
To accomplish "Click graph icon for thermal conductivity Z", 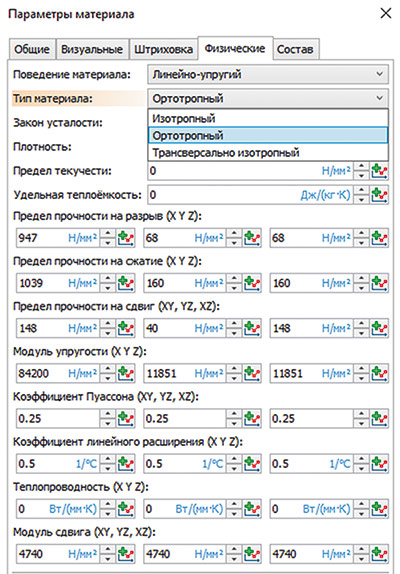I will point(379,509).
